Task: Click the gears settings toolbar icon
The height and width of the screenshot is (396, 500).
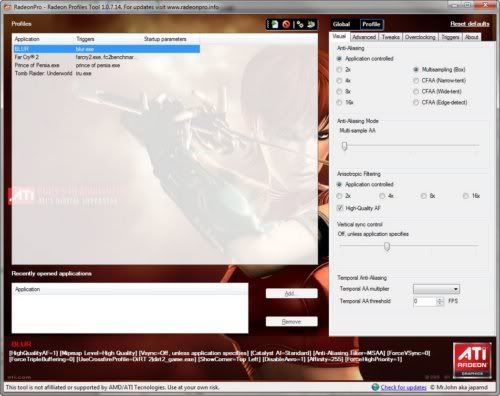Action: [300, 24]
